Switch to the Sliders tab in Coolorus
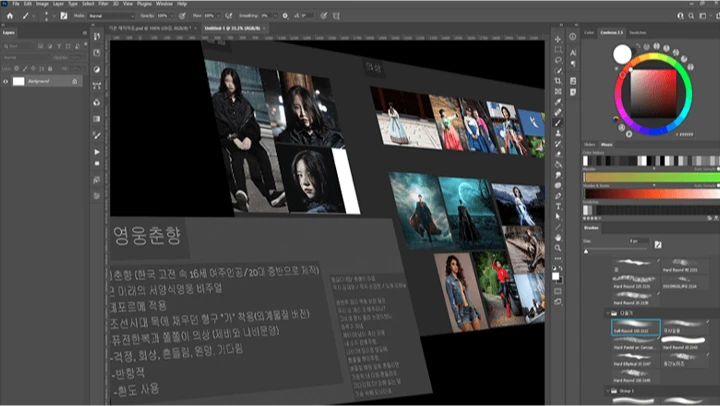 (590, 145)
